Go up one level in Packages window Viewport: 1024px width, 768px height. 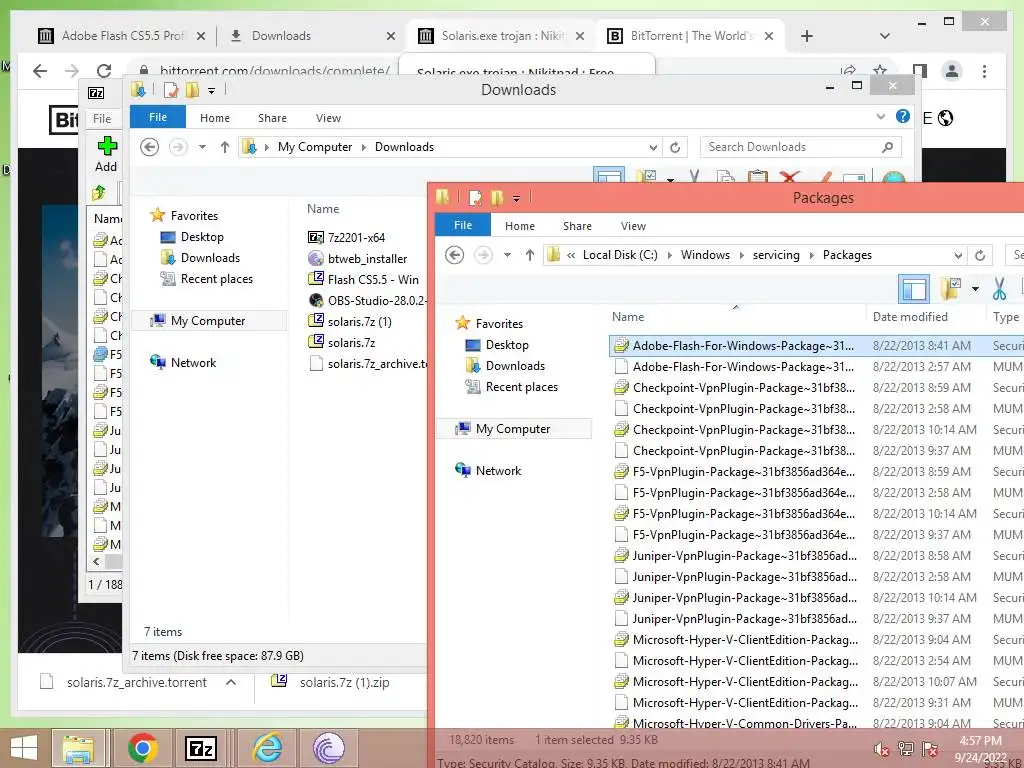pyautogui.click(x=530, y=255)
